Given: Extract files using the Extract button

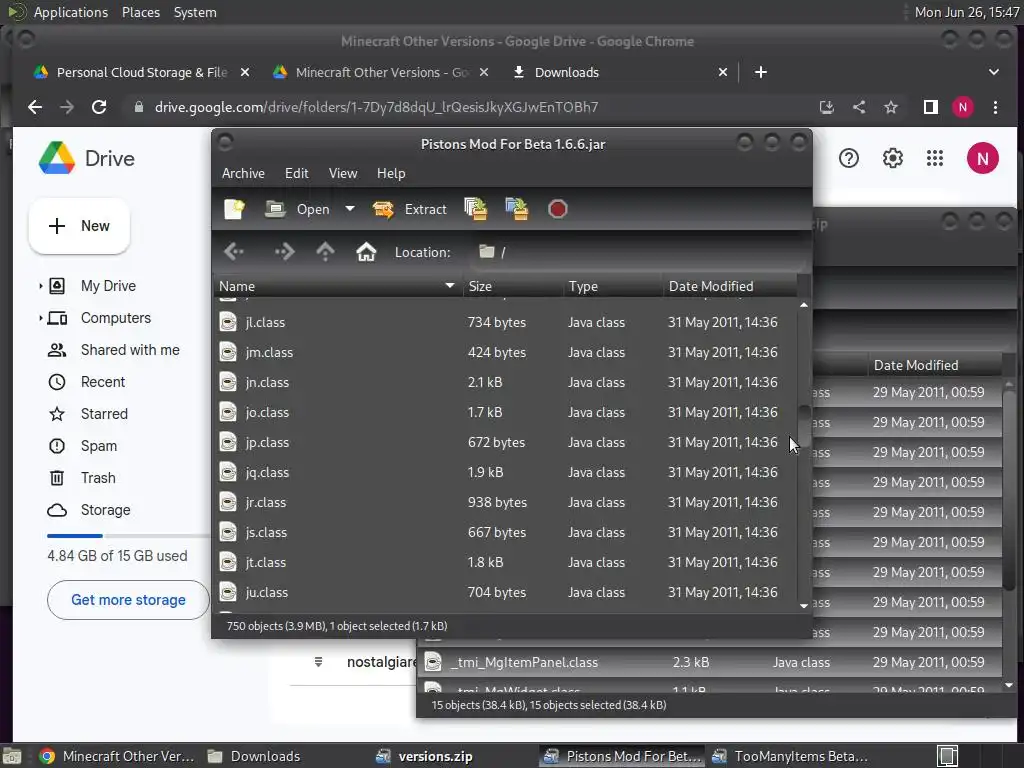Looking at the screenshot, I should pos(409,209).
